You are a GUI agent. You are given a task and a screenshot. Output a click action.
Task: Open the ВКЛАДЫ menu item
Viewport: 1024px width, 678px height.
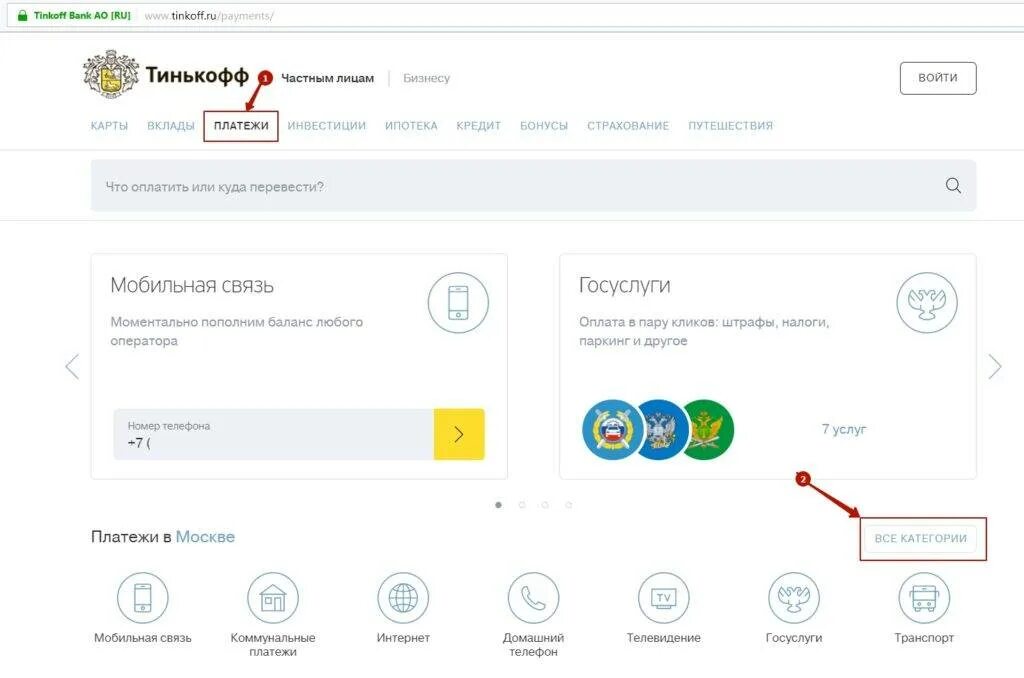[171, 125]
